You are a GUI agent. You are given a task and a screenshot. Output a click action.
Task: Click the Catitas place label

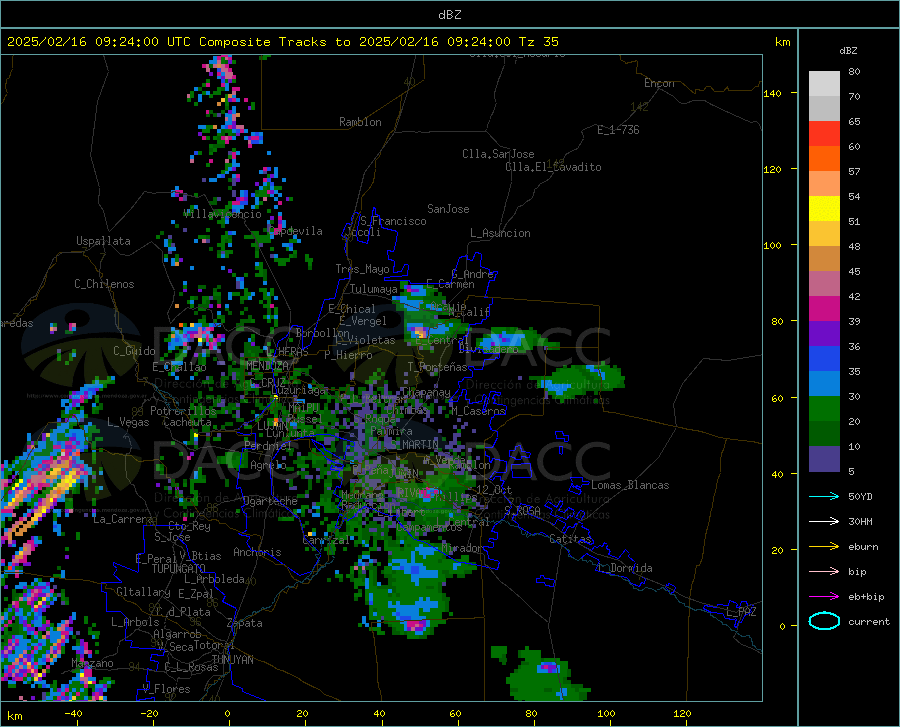point(571,539)
